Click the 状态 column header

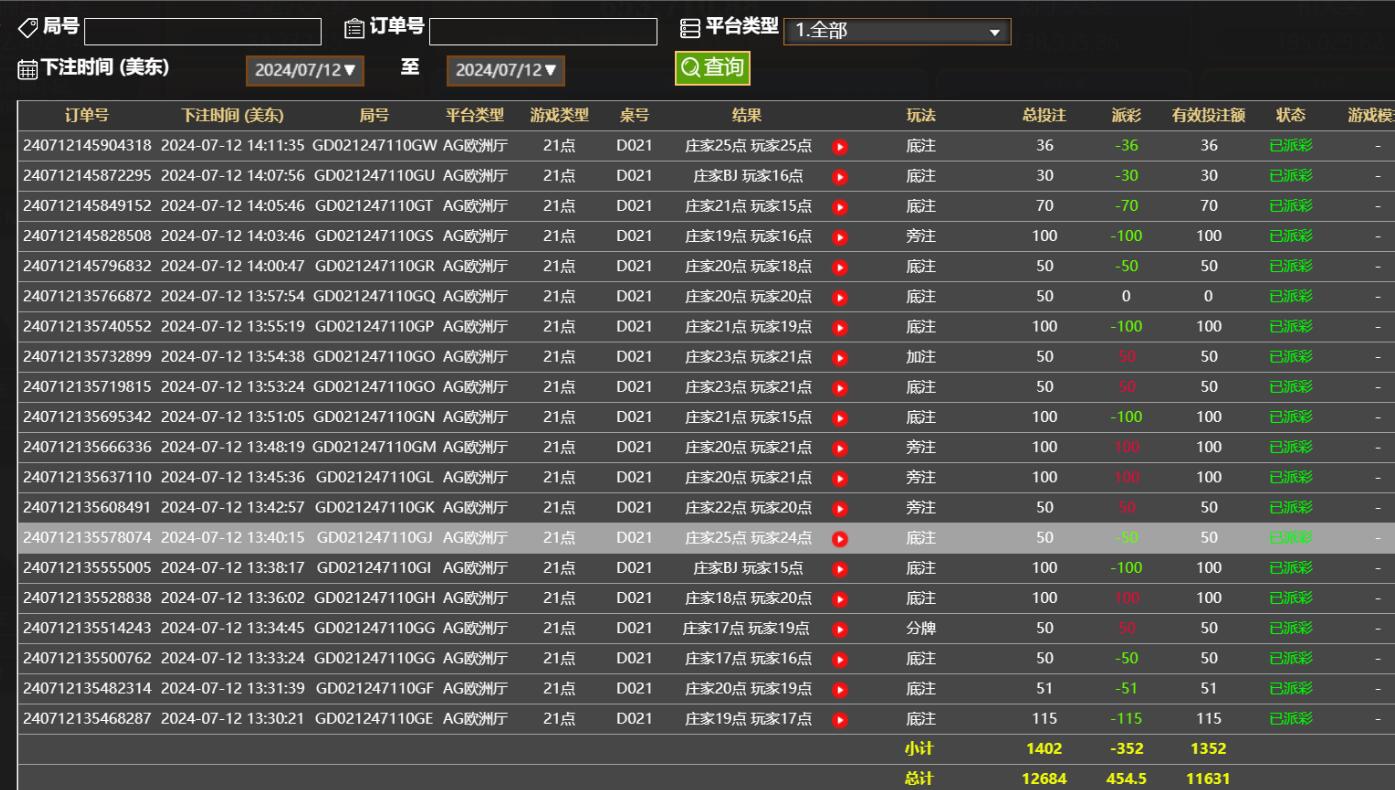(1290, 115)
